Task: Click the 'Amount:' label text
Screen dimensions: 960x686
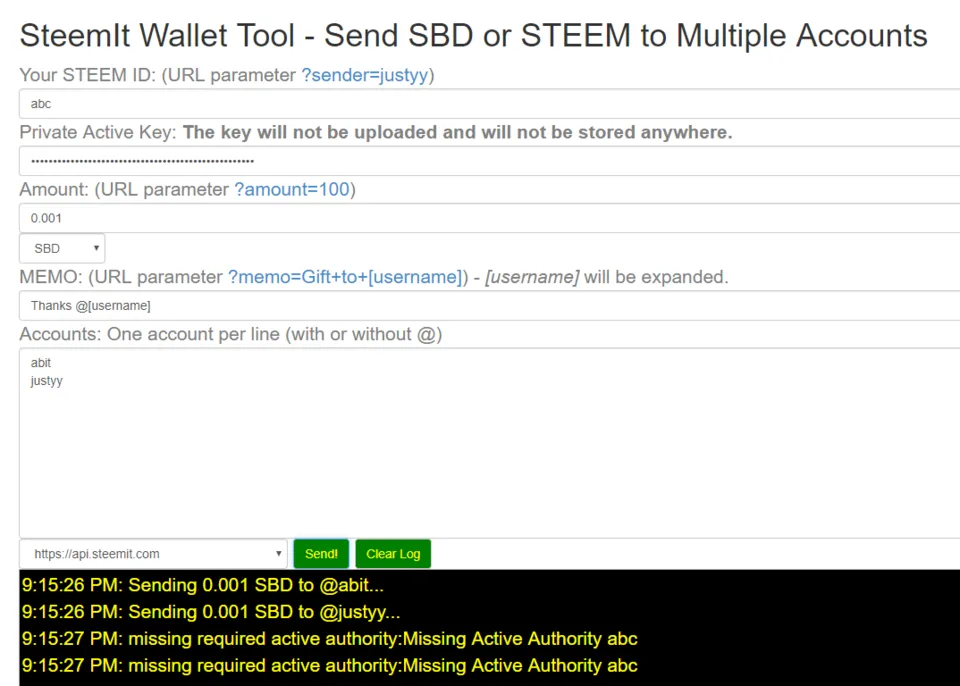Action: pos(54,189)
